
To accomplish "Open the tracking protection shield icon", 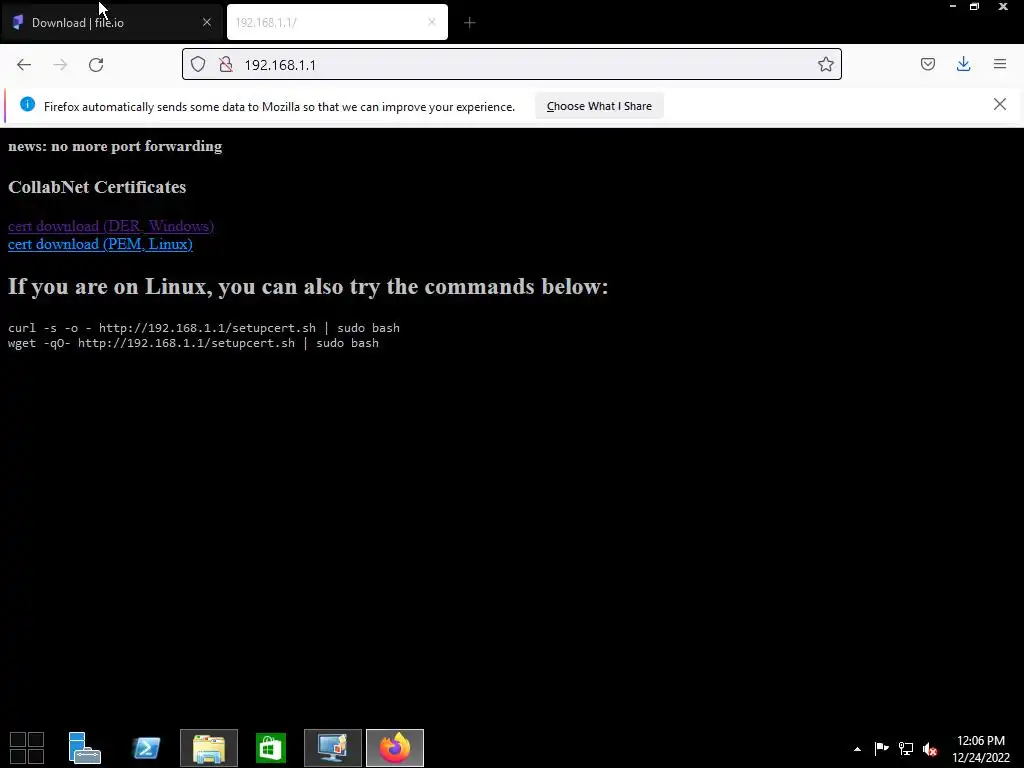I will click(198, 64).
